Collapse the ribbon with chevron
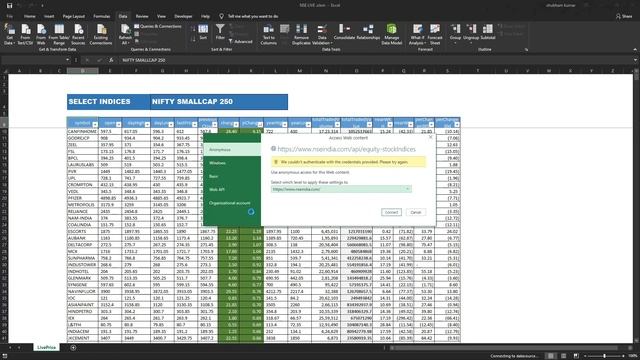This screenshot has width=640, height=360. coord(635,50)
